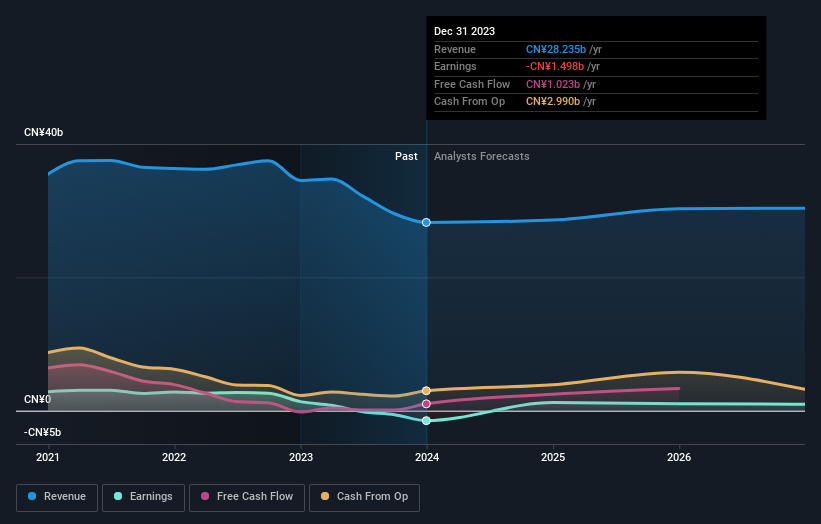This screenshot has width=821, height=524.
Task: Toggle the Earnings legend button
Action: (x=143, y=497)
